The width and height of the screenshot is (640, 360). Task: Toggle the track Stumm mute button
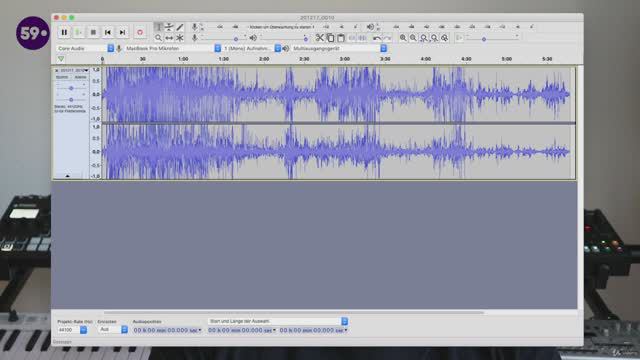coord(62,77)
